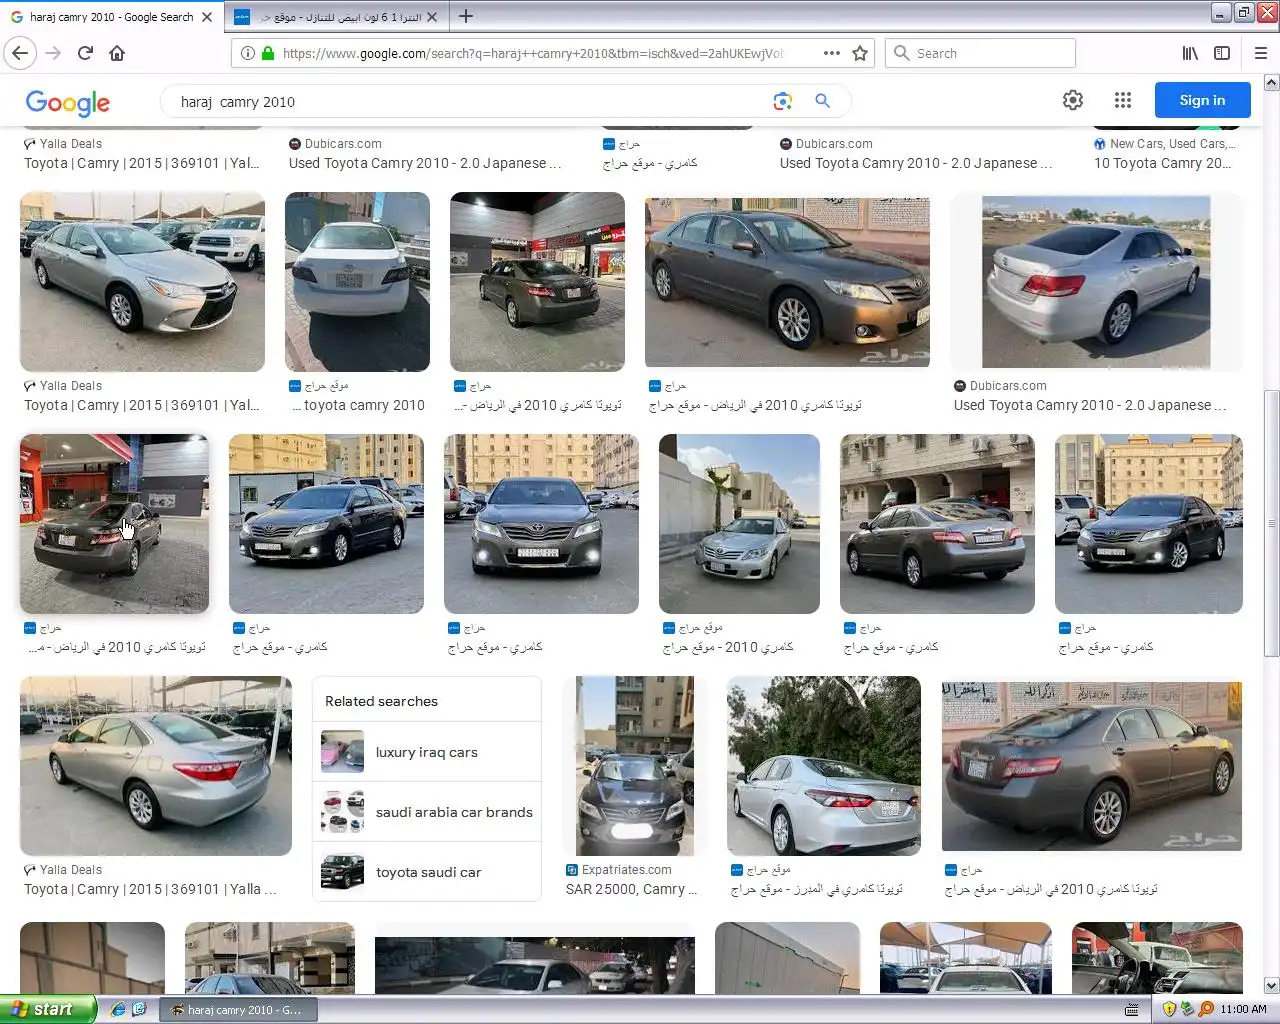Show site information for google.com
Viewport: 1280px width, 1024px height.
pyautogui.click(x=247, y=53)
